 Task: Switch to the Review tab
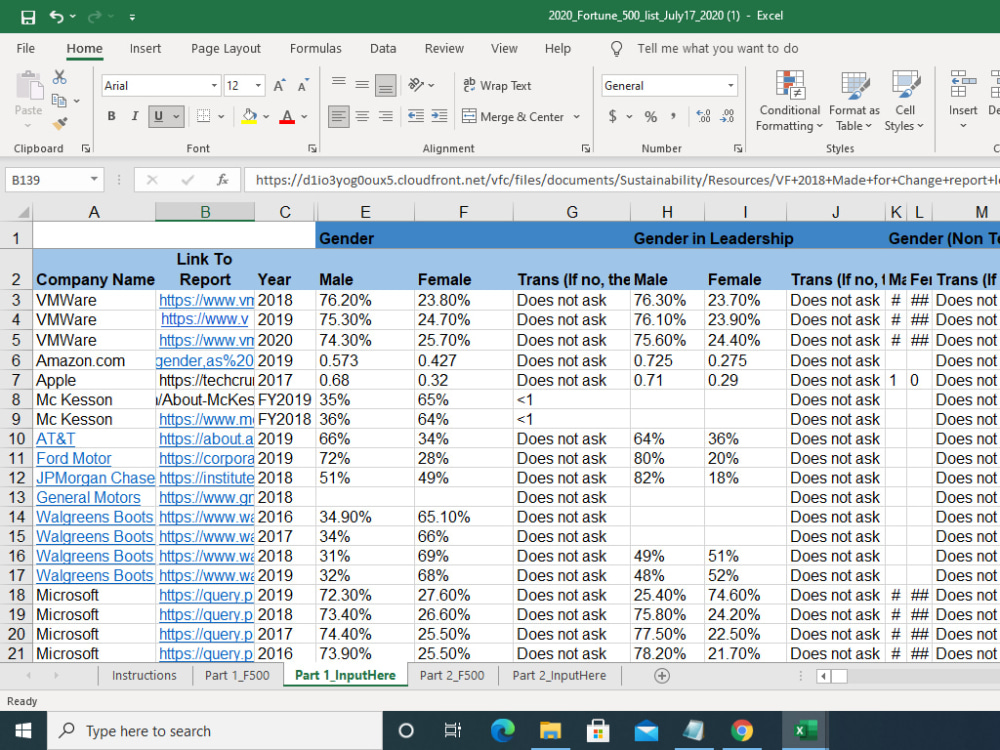(445, 48)
